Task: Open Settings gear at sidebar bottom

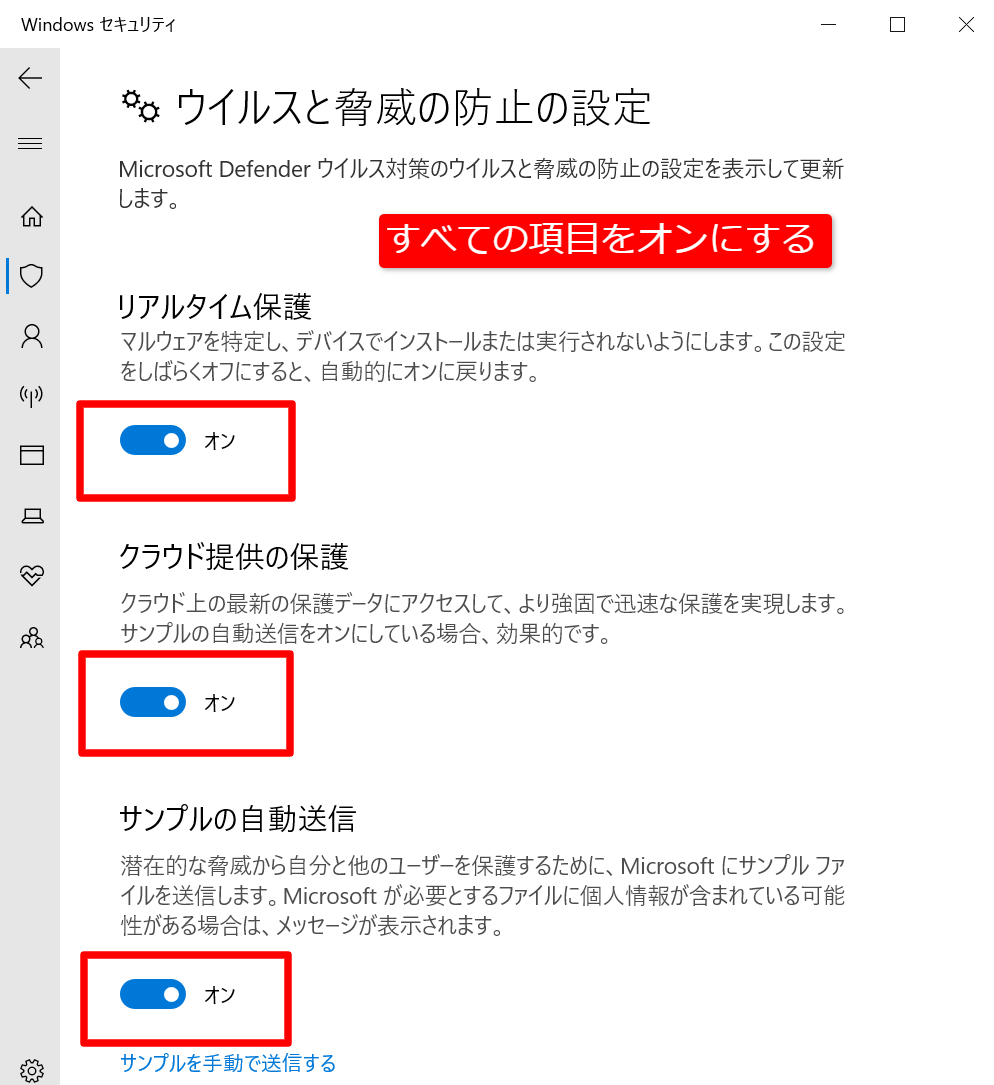Action: click(x=32, y=1070)
